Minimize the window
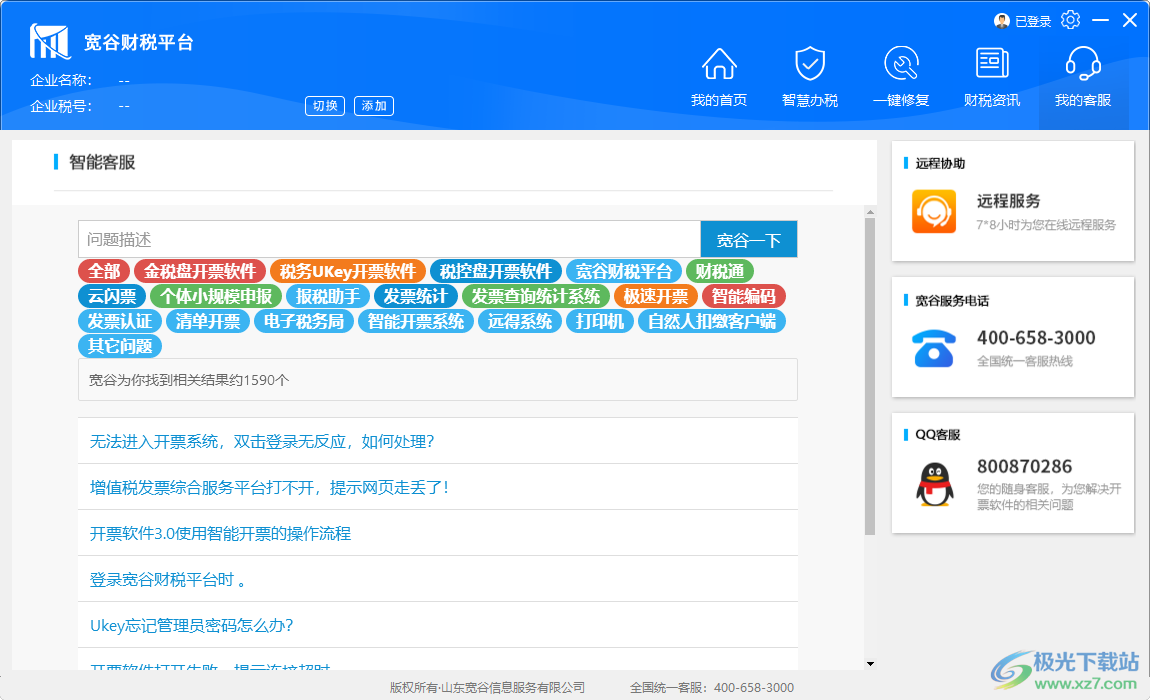The height and width of the screenshot is (700, 1150). coord(1100,21)
